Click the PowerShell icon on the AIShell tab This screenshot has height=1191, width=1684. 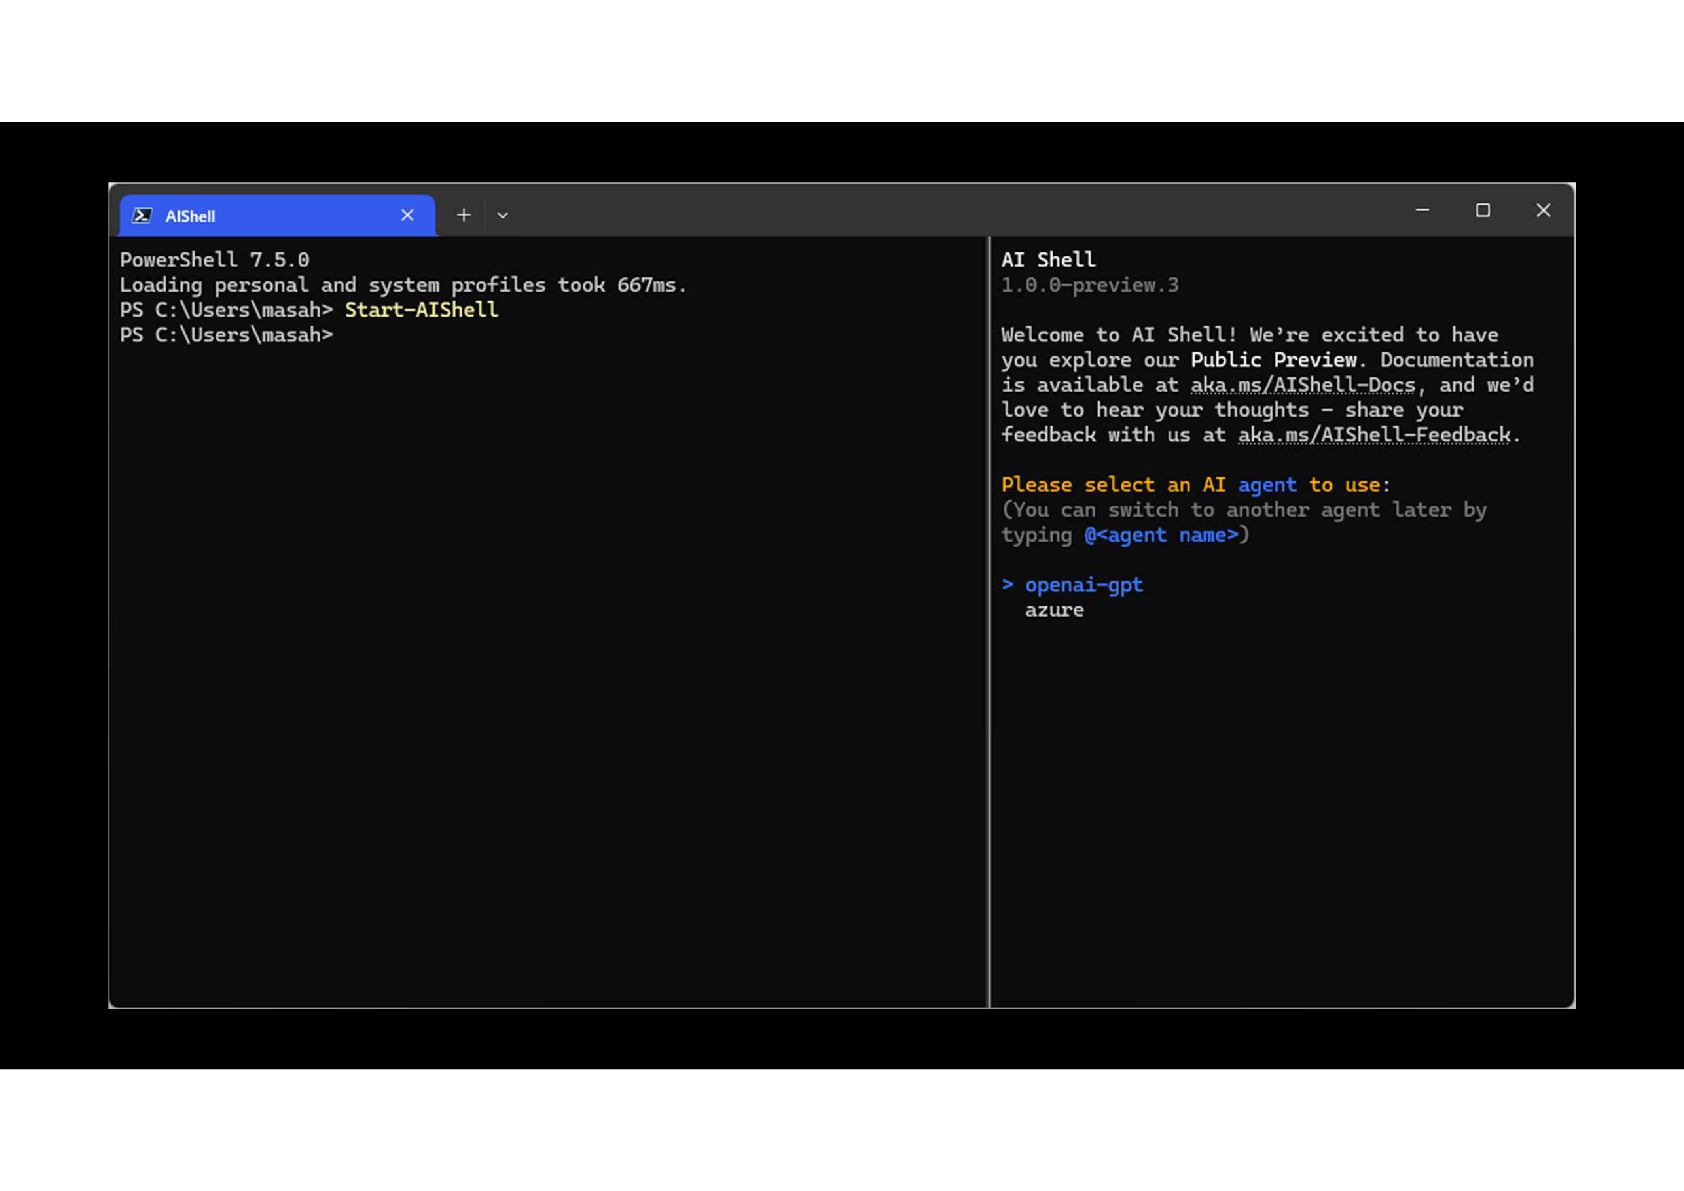[143, 216]
